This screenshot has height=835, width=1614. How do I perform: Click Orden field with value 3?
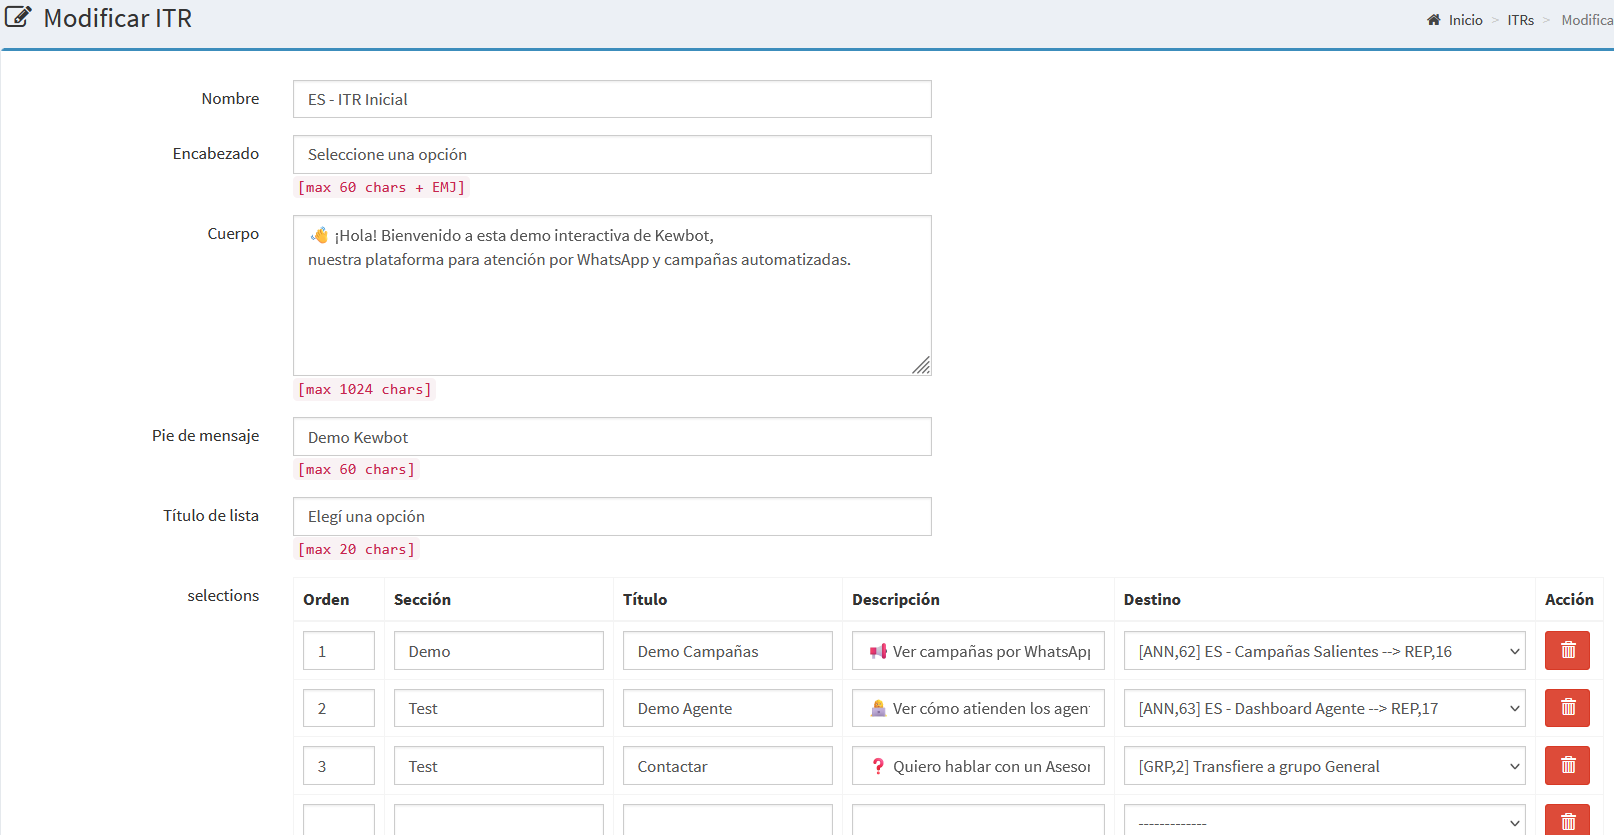[339, 766]
